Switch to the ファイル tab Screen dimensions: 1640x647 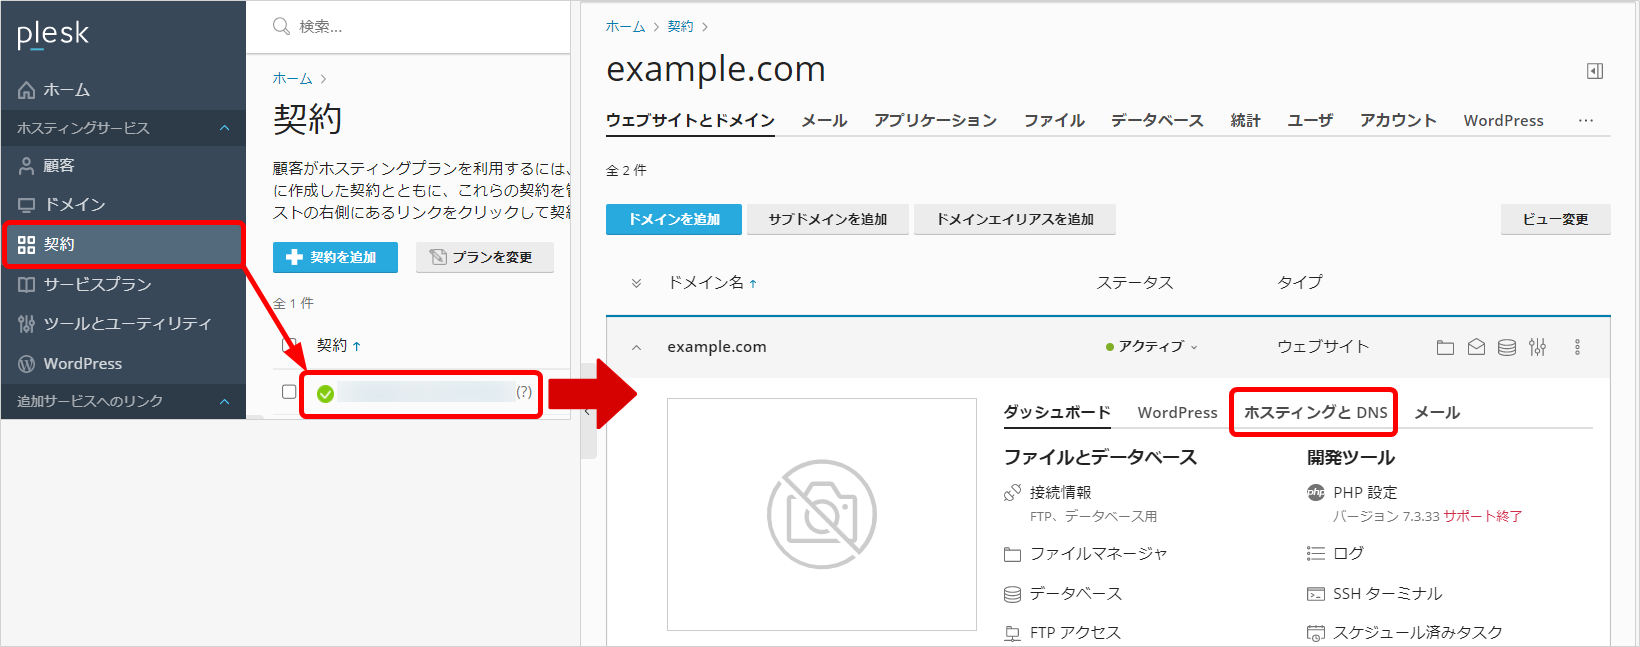tap(1054, 120)
